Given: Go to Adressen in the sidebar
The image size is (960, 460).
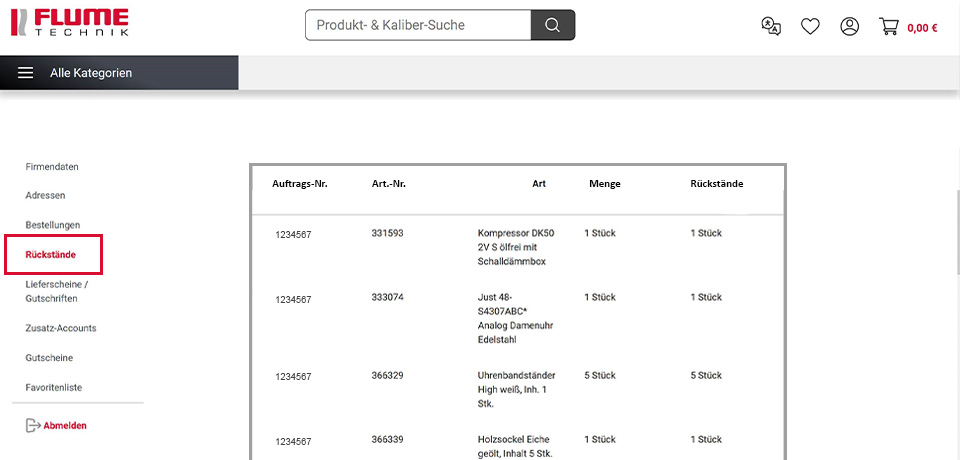Looking at the screenshot, I should (45, 196).
